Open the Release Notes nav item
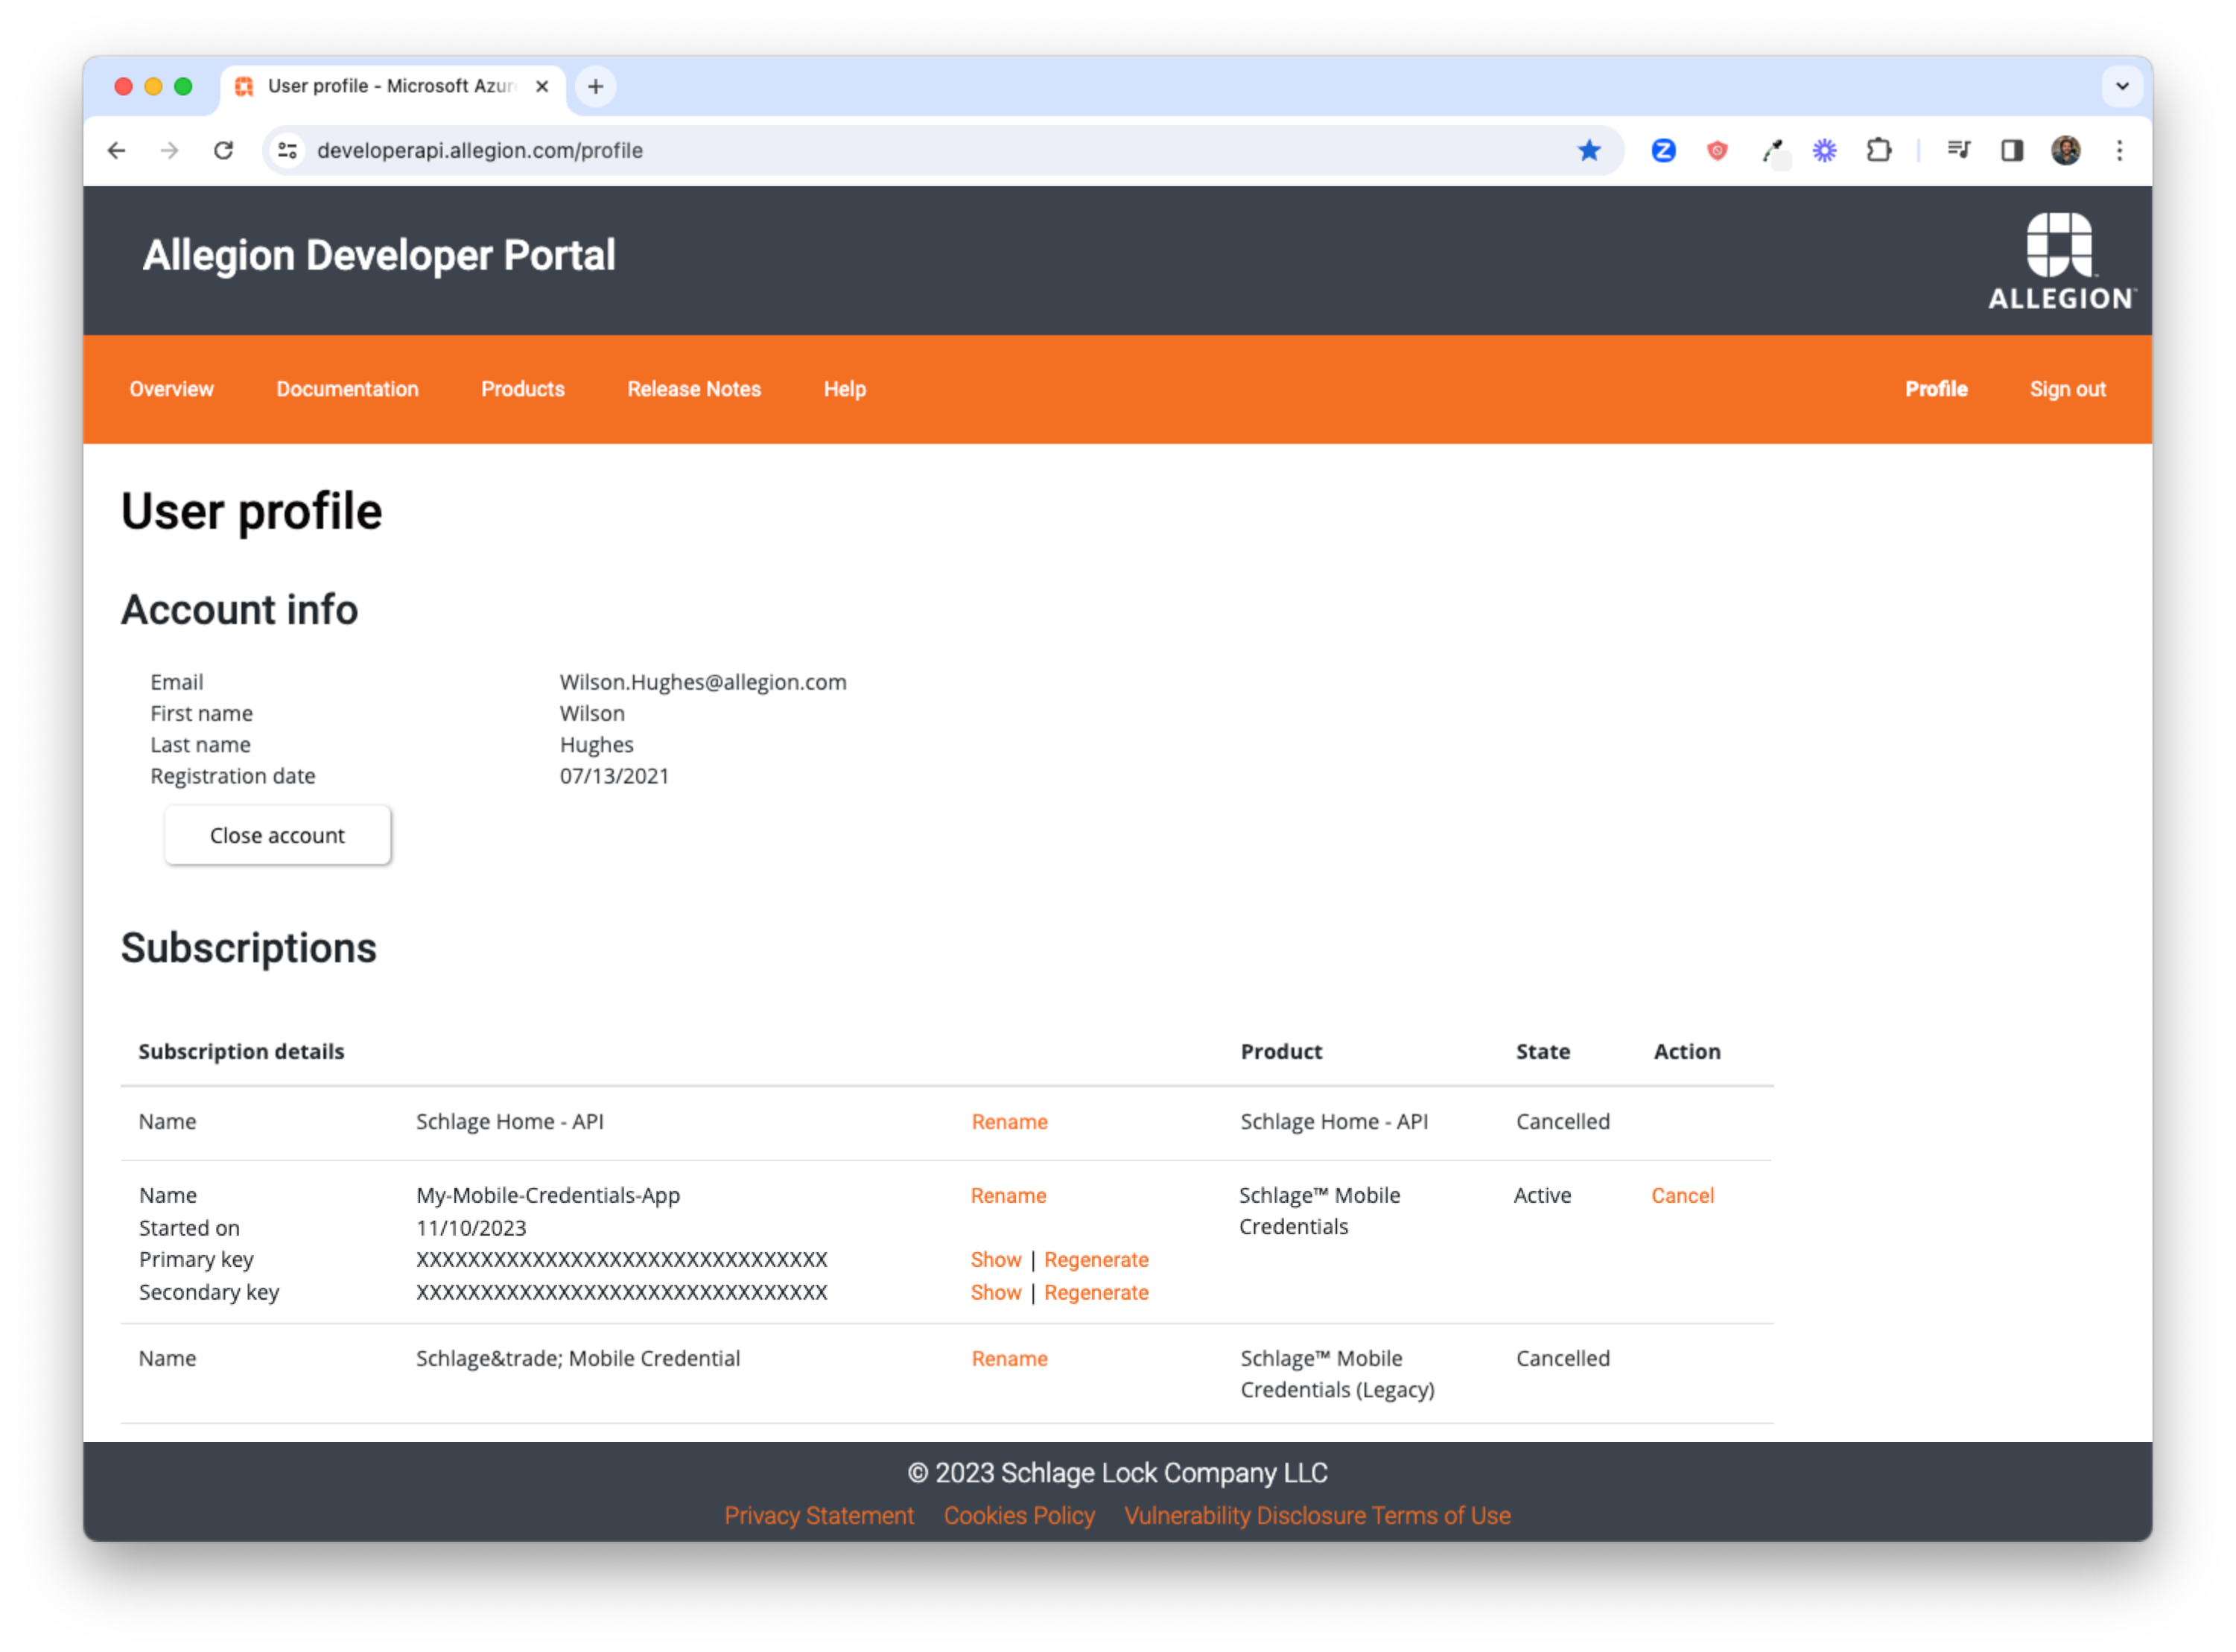This screenshot has width=2236, height=1652. (695, 389)
